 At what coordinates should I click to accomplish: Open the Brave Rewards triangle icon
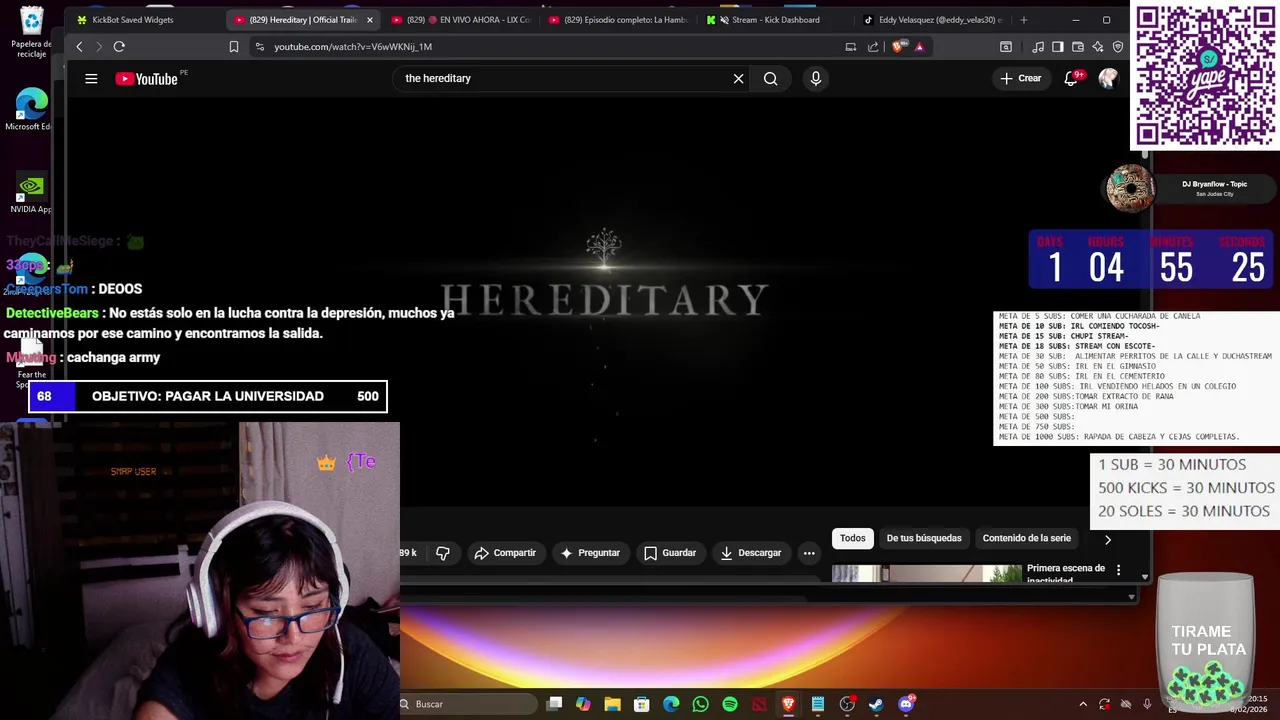[x=919, y=46]
